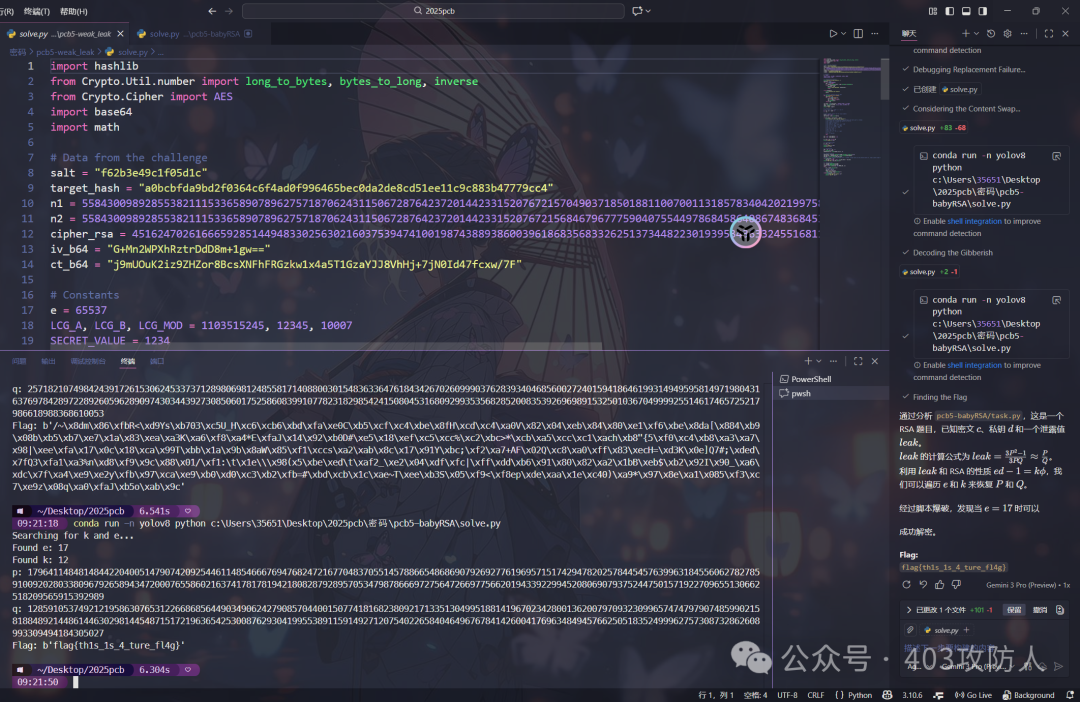
Task: Open the Help menu
Action: coord(73,11)
